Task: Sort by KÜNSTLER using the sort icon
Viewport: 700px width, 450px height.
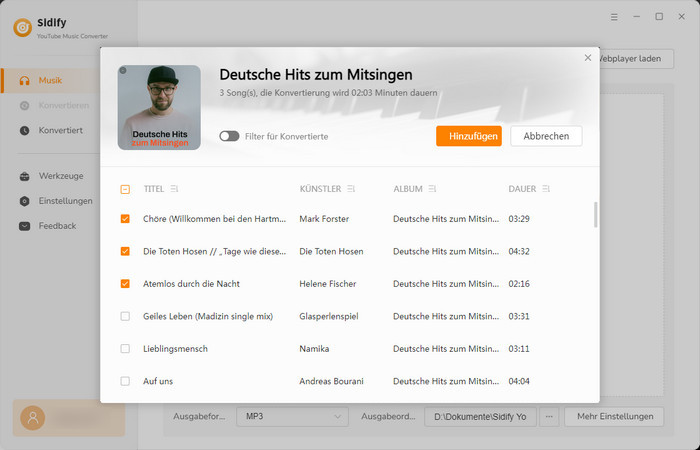Action: [351, 189]
